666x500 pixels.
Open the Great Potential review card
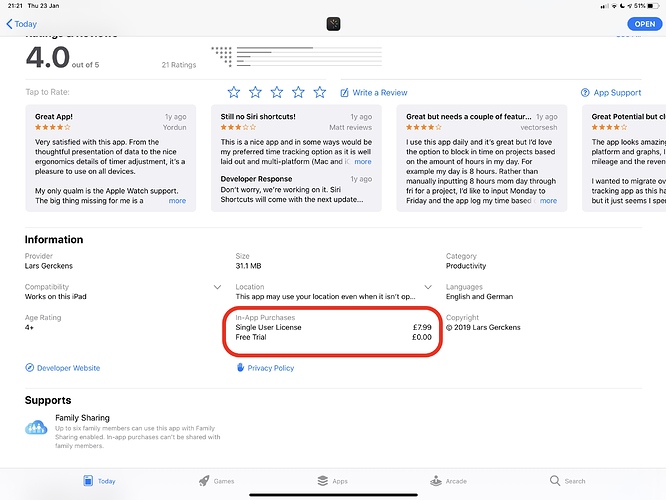(624, 158)
